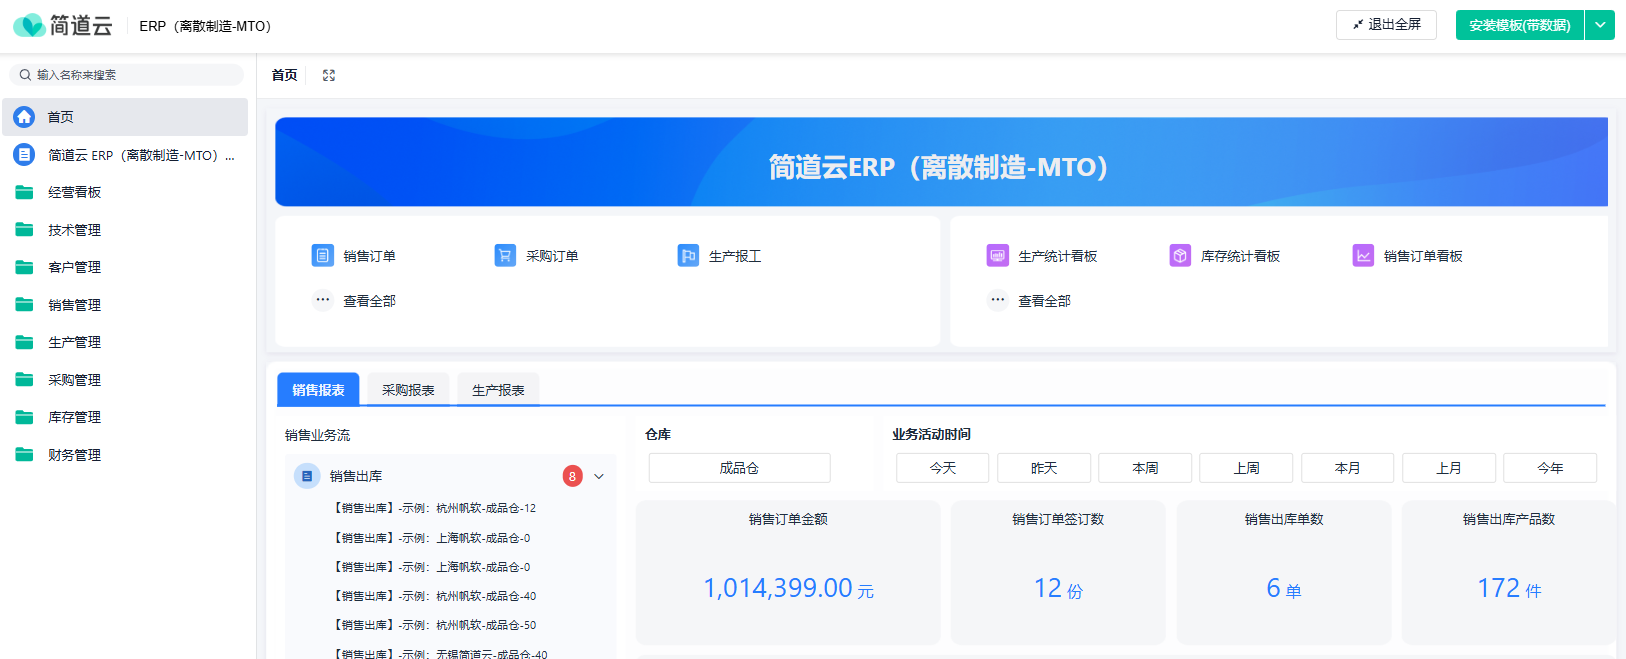The height and width of the screenshot is (659, 1626).
Task: Click the 客户管理 folder icon
Action: [x=25, y=267]
